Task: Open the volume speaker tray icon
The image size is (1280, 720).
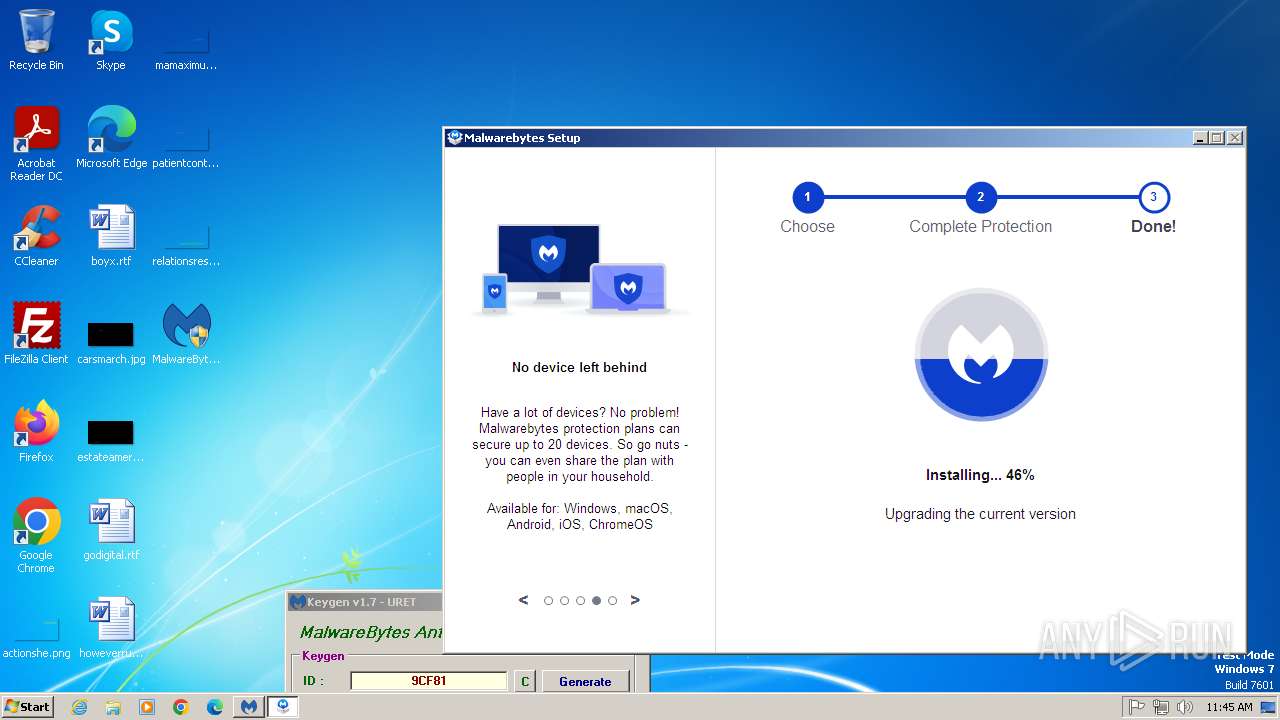Action: 1184,707
